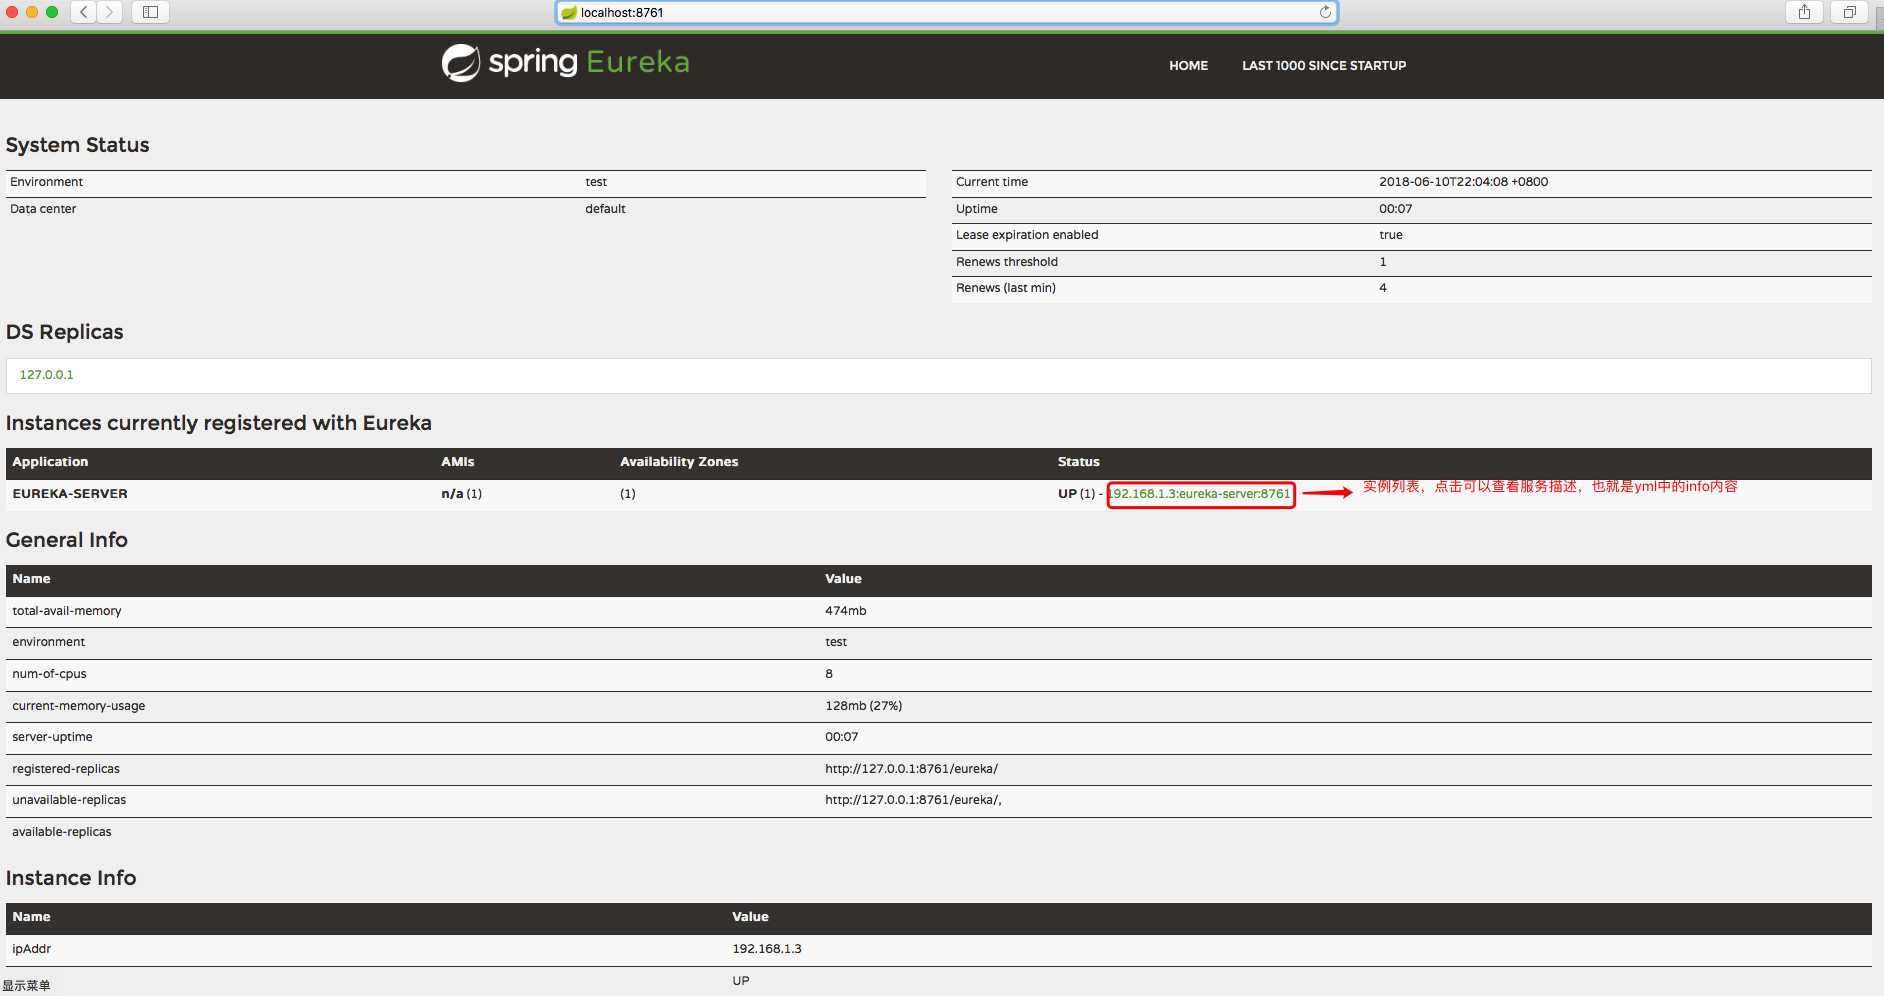Click the Availability Zones column header
Image resolution: width=1884 pixels, height=996 pixels.
pos(678,462)
